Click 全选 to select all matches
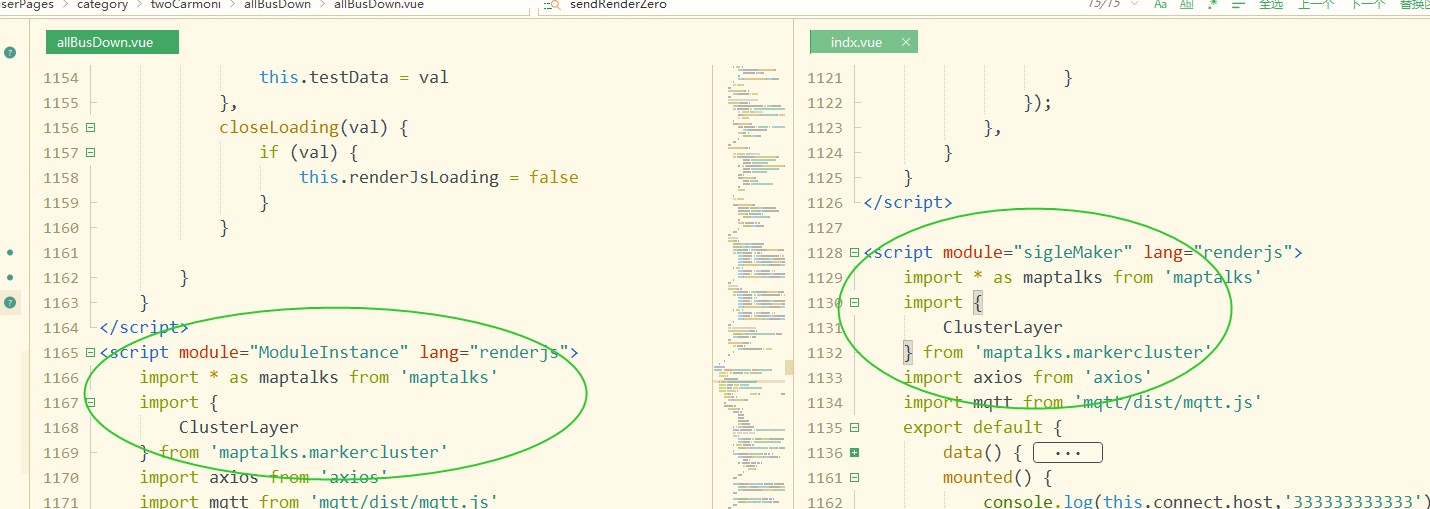Viewport: 1430px width, 509px height. tap(1270, 4)
